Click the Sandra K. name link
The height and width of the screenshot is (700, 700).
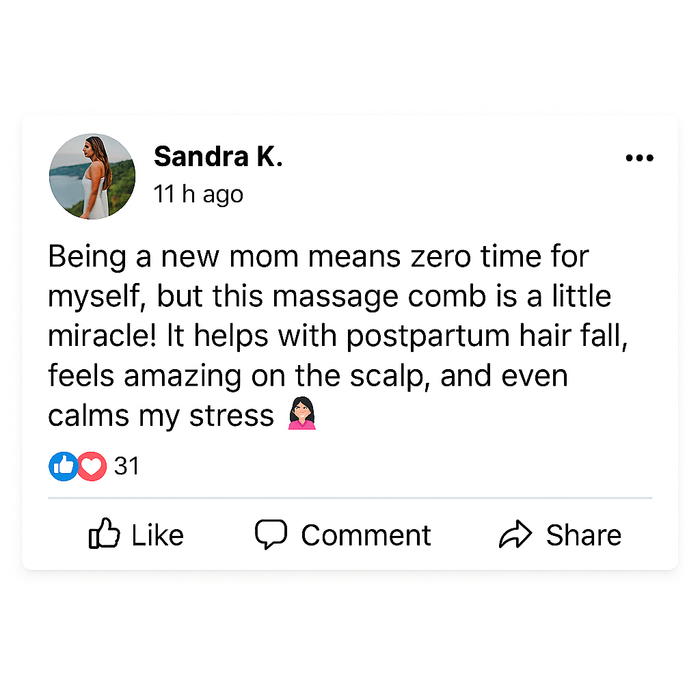218,157
